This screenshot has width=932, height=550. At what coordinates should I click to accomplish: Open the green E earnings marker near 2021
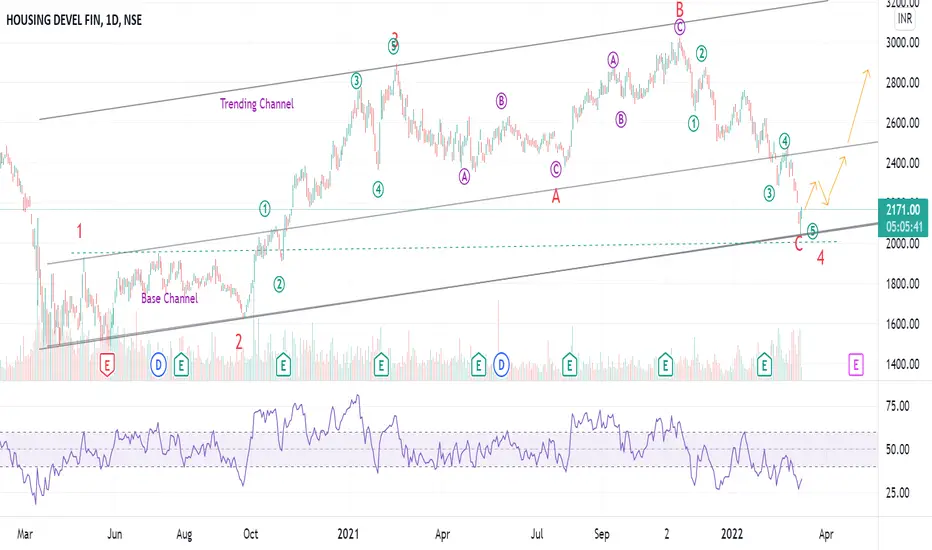click(x=381, y=365)
